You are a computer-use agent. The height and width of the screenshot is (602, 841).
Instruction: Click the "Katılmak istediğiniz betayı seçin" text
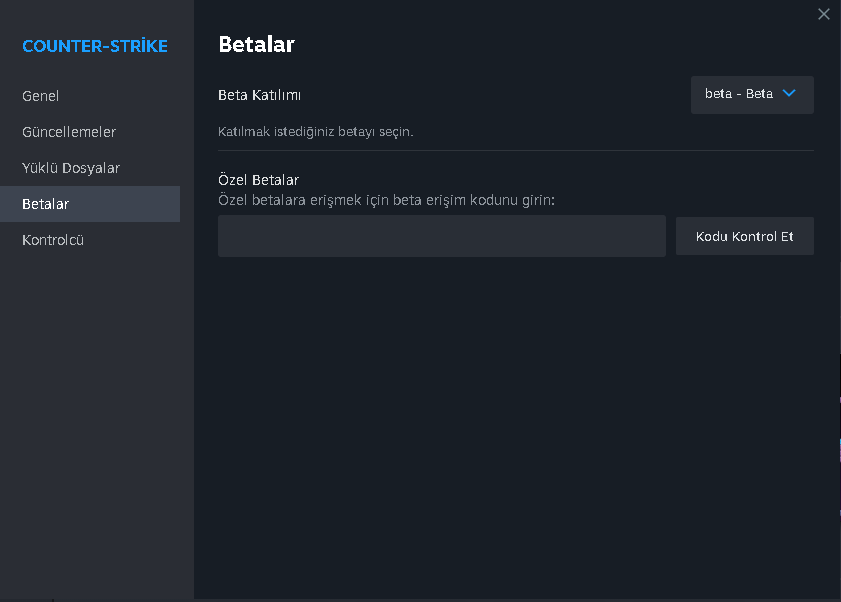pos(315,131)
